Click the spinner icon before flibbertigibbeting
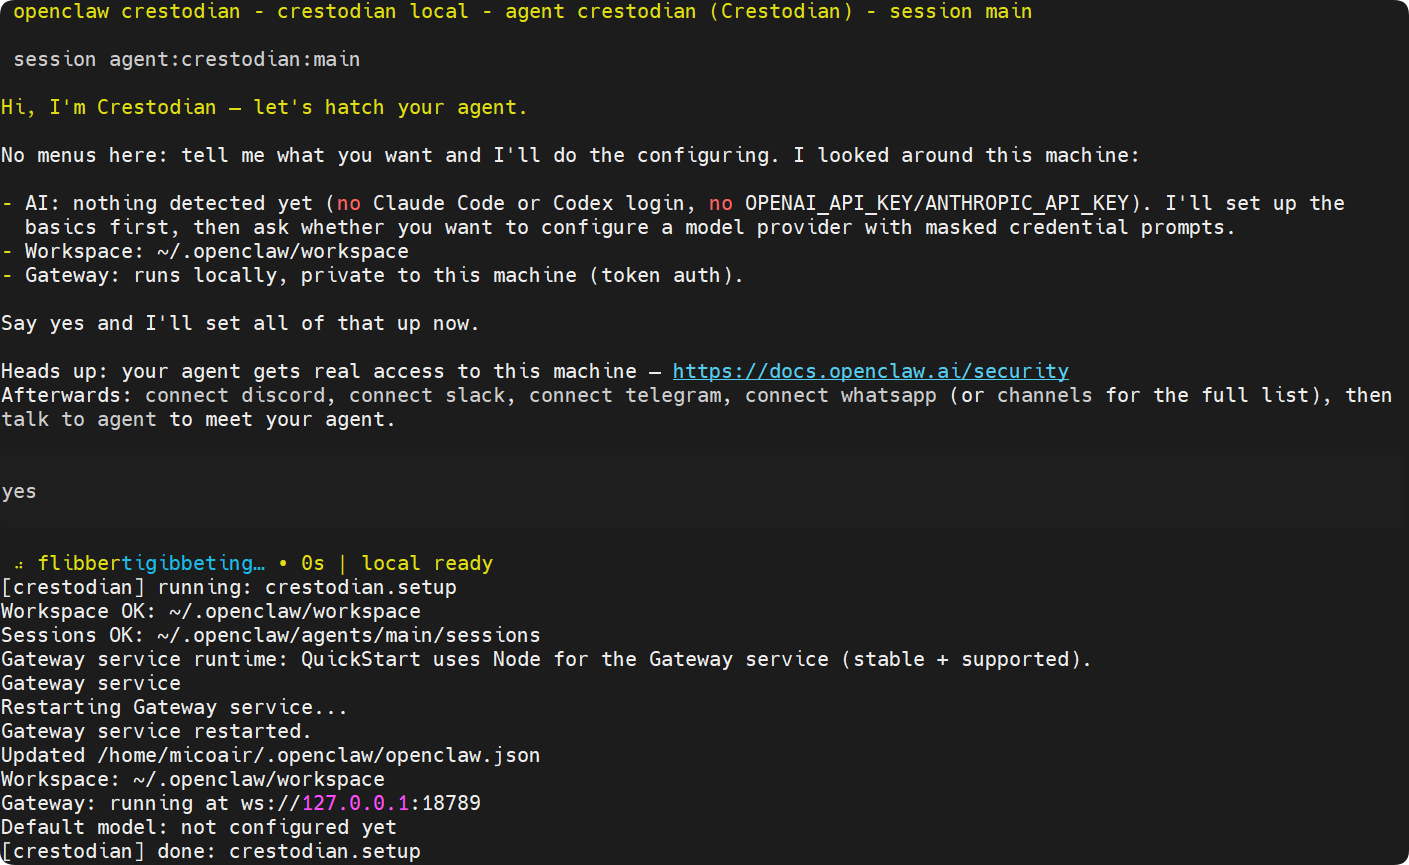The width and height of the screenshot is (1409, 865). 19,565
